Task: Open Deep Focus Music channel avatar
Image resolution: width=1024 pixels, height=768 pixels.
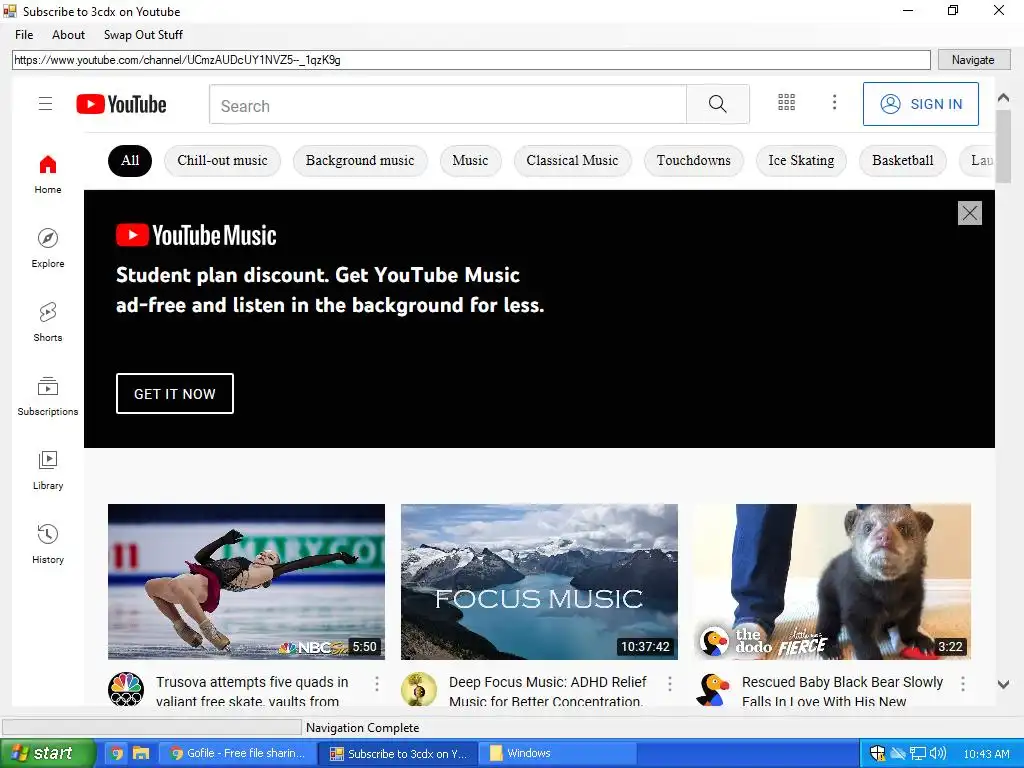Action: [x=419, y=689]
